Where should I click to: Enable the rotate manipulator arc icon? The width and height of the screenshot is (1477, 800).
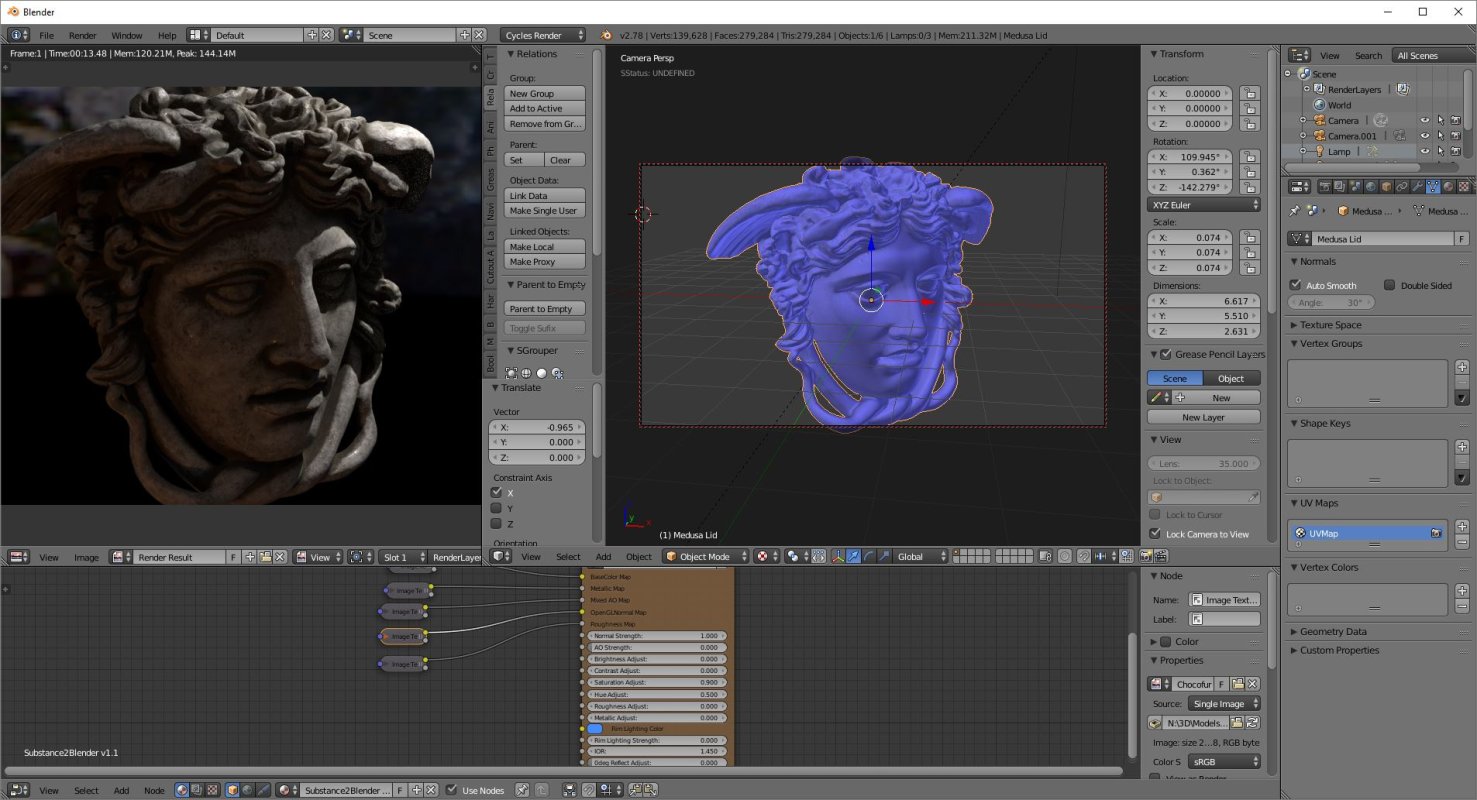868,557
